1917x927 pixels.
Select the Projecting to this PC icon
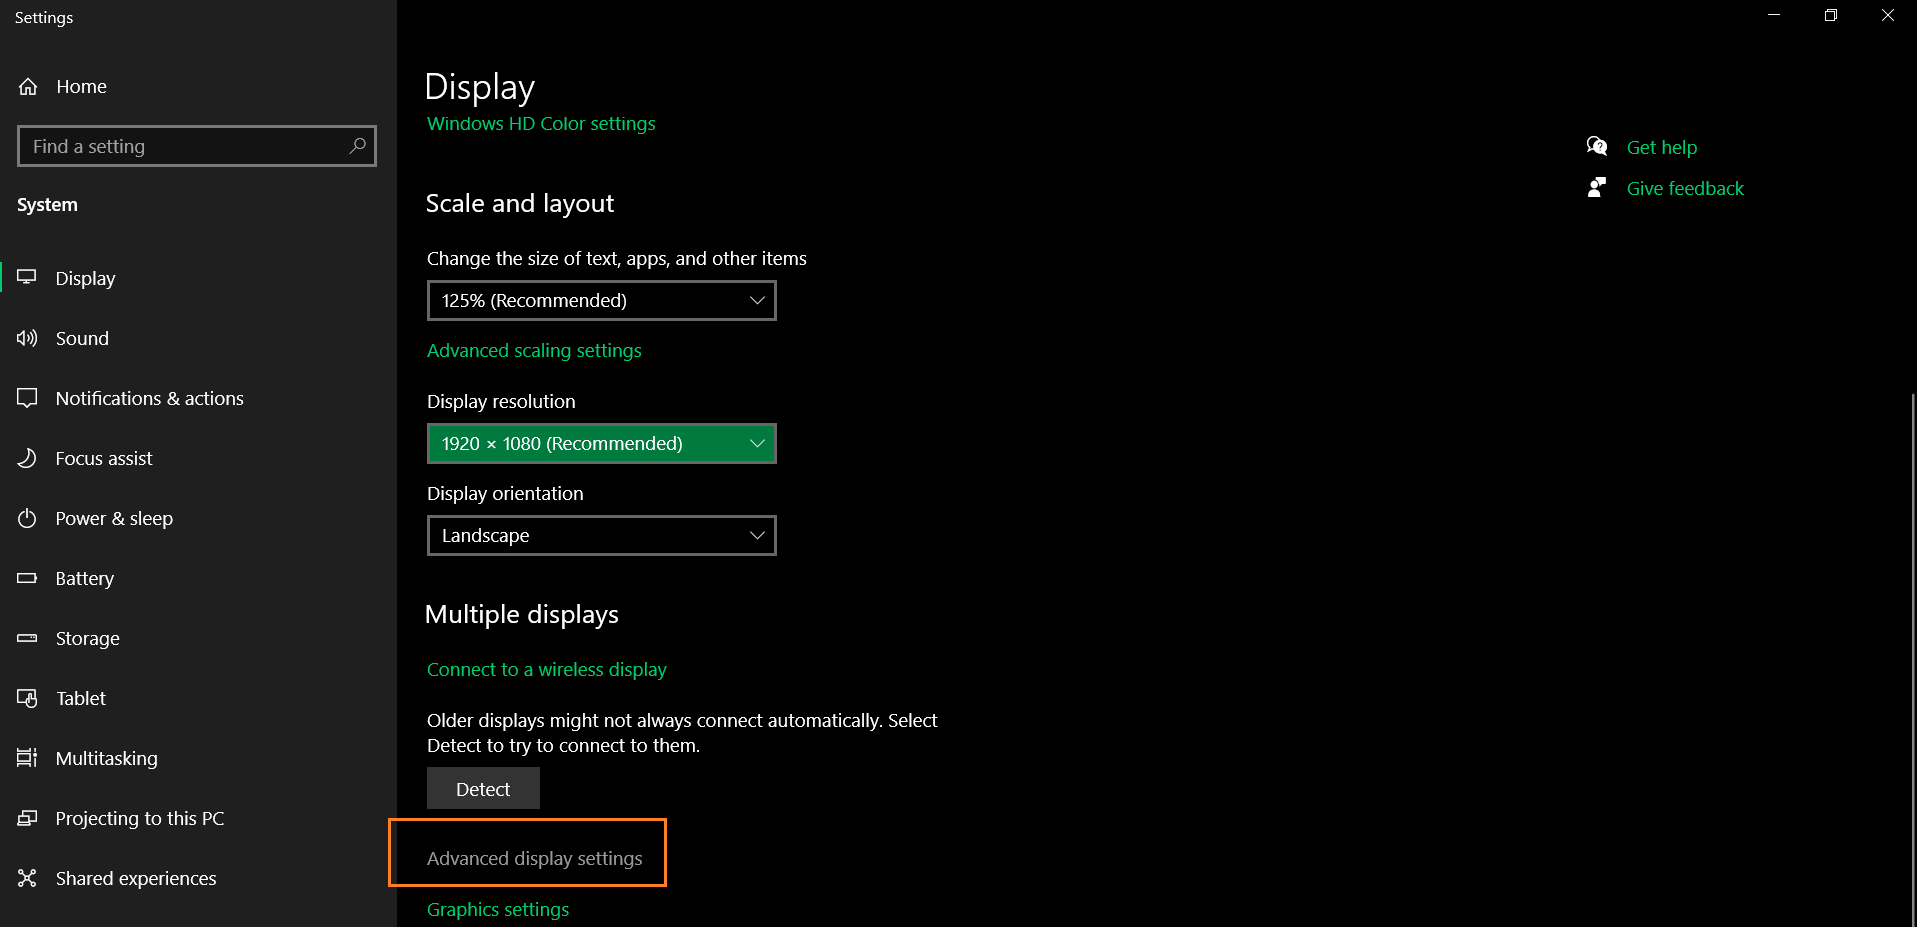(26, 818)
